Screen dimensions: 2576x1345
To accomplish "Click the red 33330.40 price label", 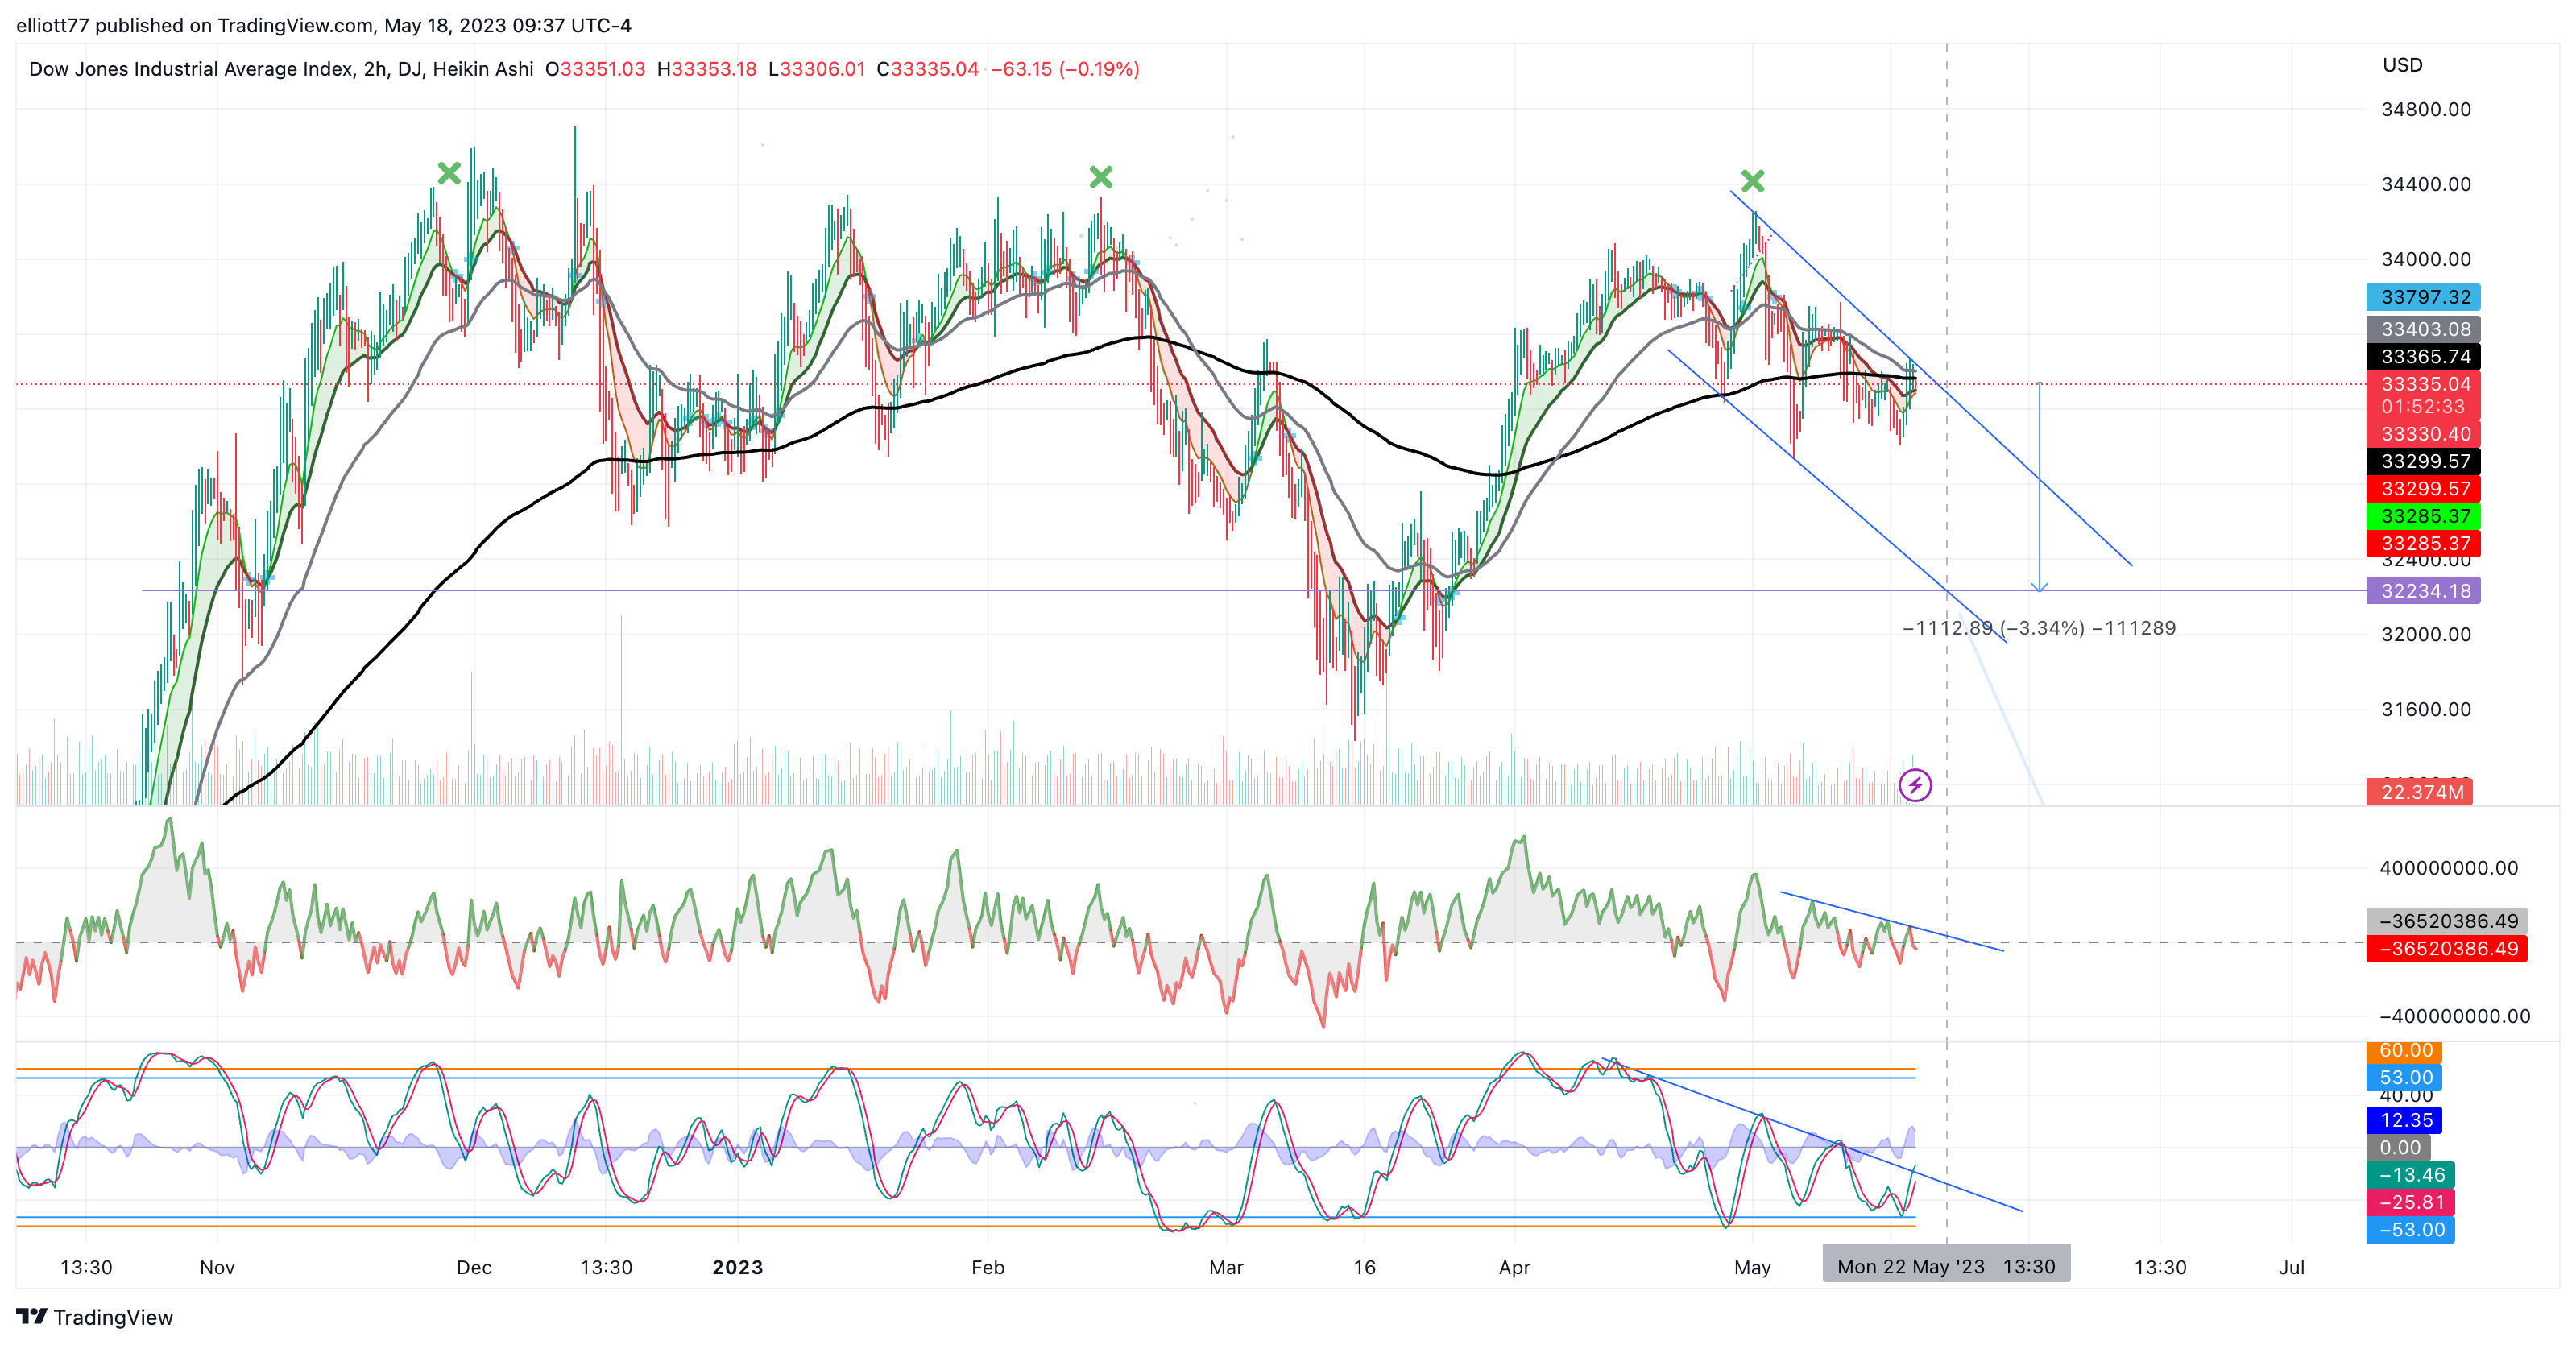I will [2422, 434].
